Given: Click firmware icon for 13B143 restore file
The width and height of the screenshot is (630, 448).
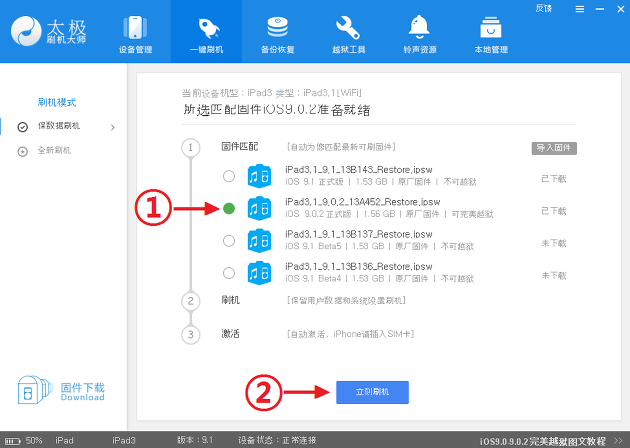Looking at the screenshot, I should pos(259,176).
